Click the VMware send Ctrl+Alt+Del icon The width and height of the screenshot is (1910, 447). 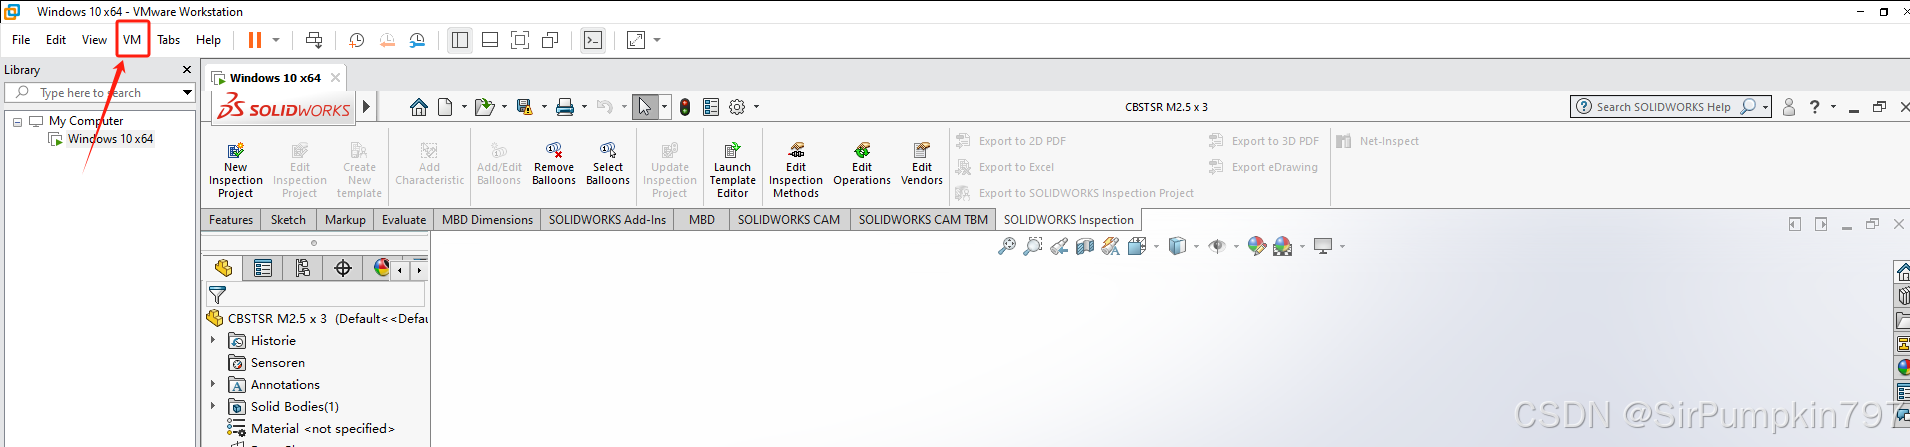(x=314, y=40)
